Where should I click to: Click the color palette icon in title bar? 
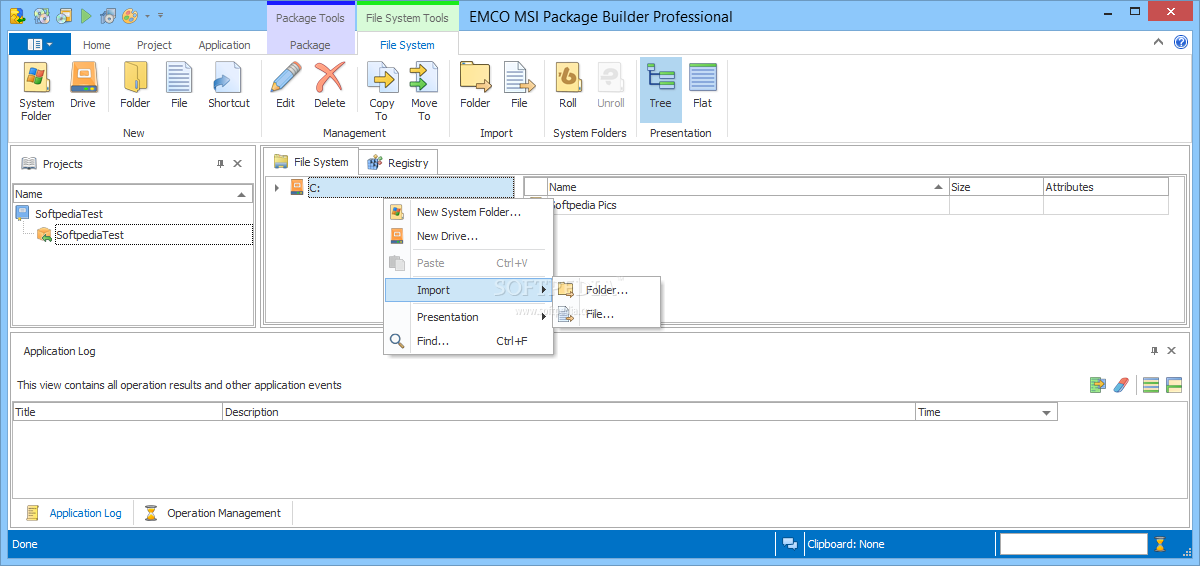tap(130, 16)
